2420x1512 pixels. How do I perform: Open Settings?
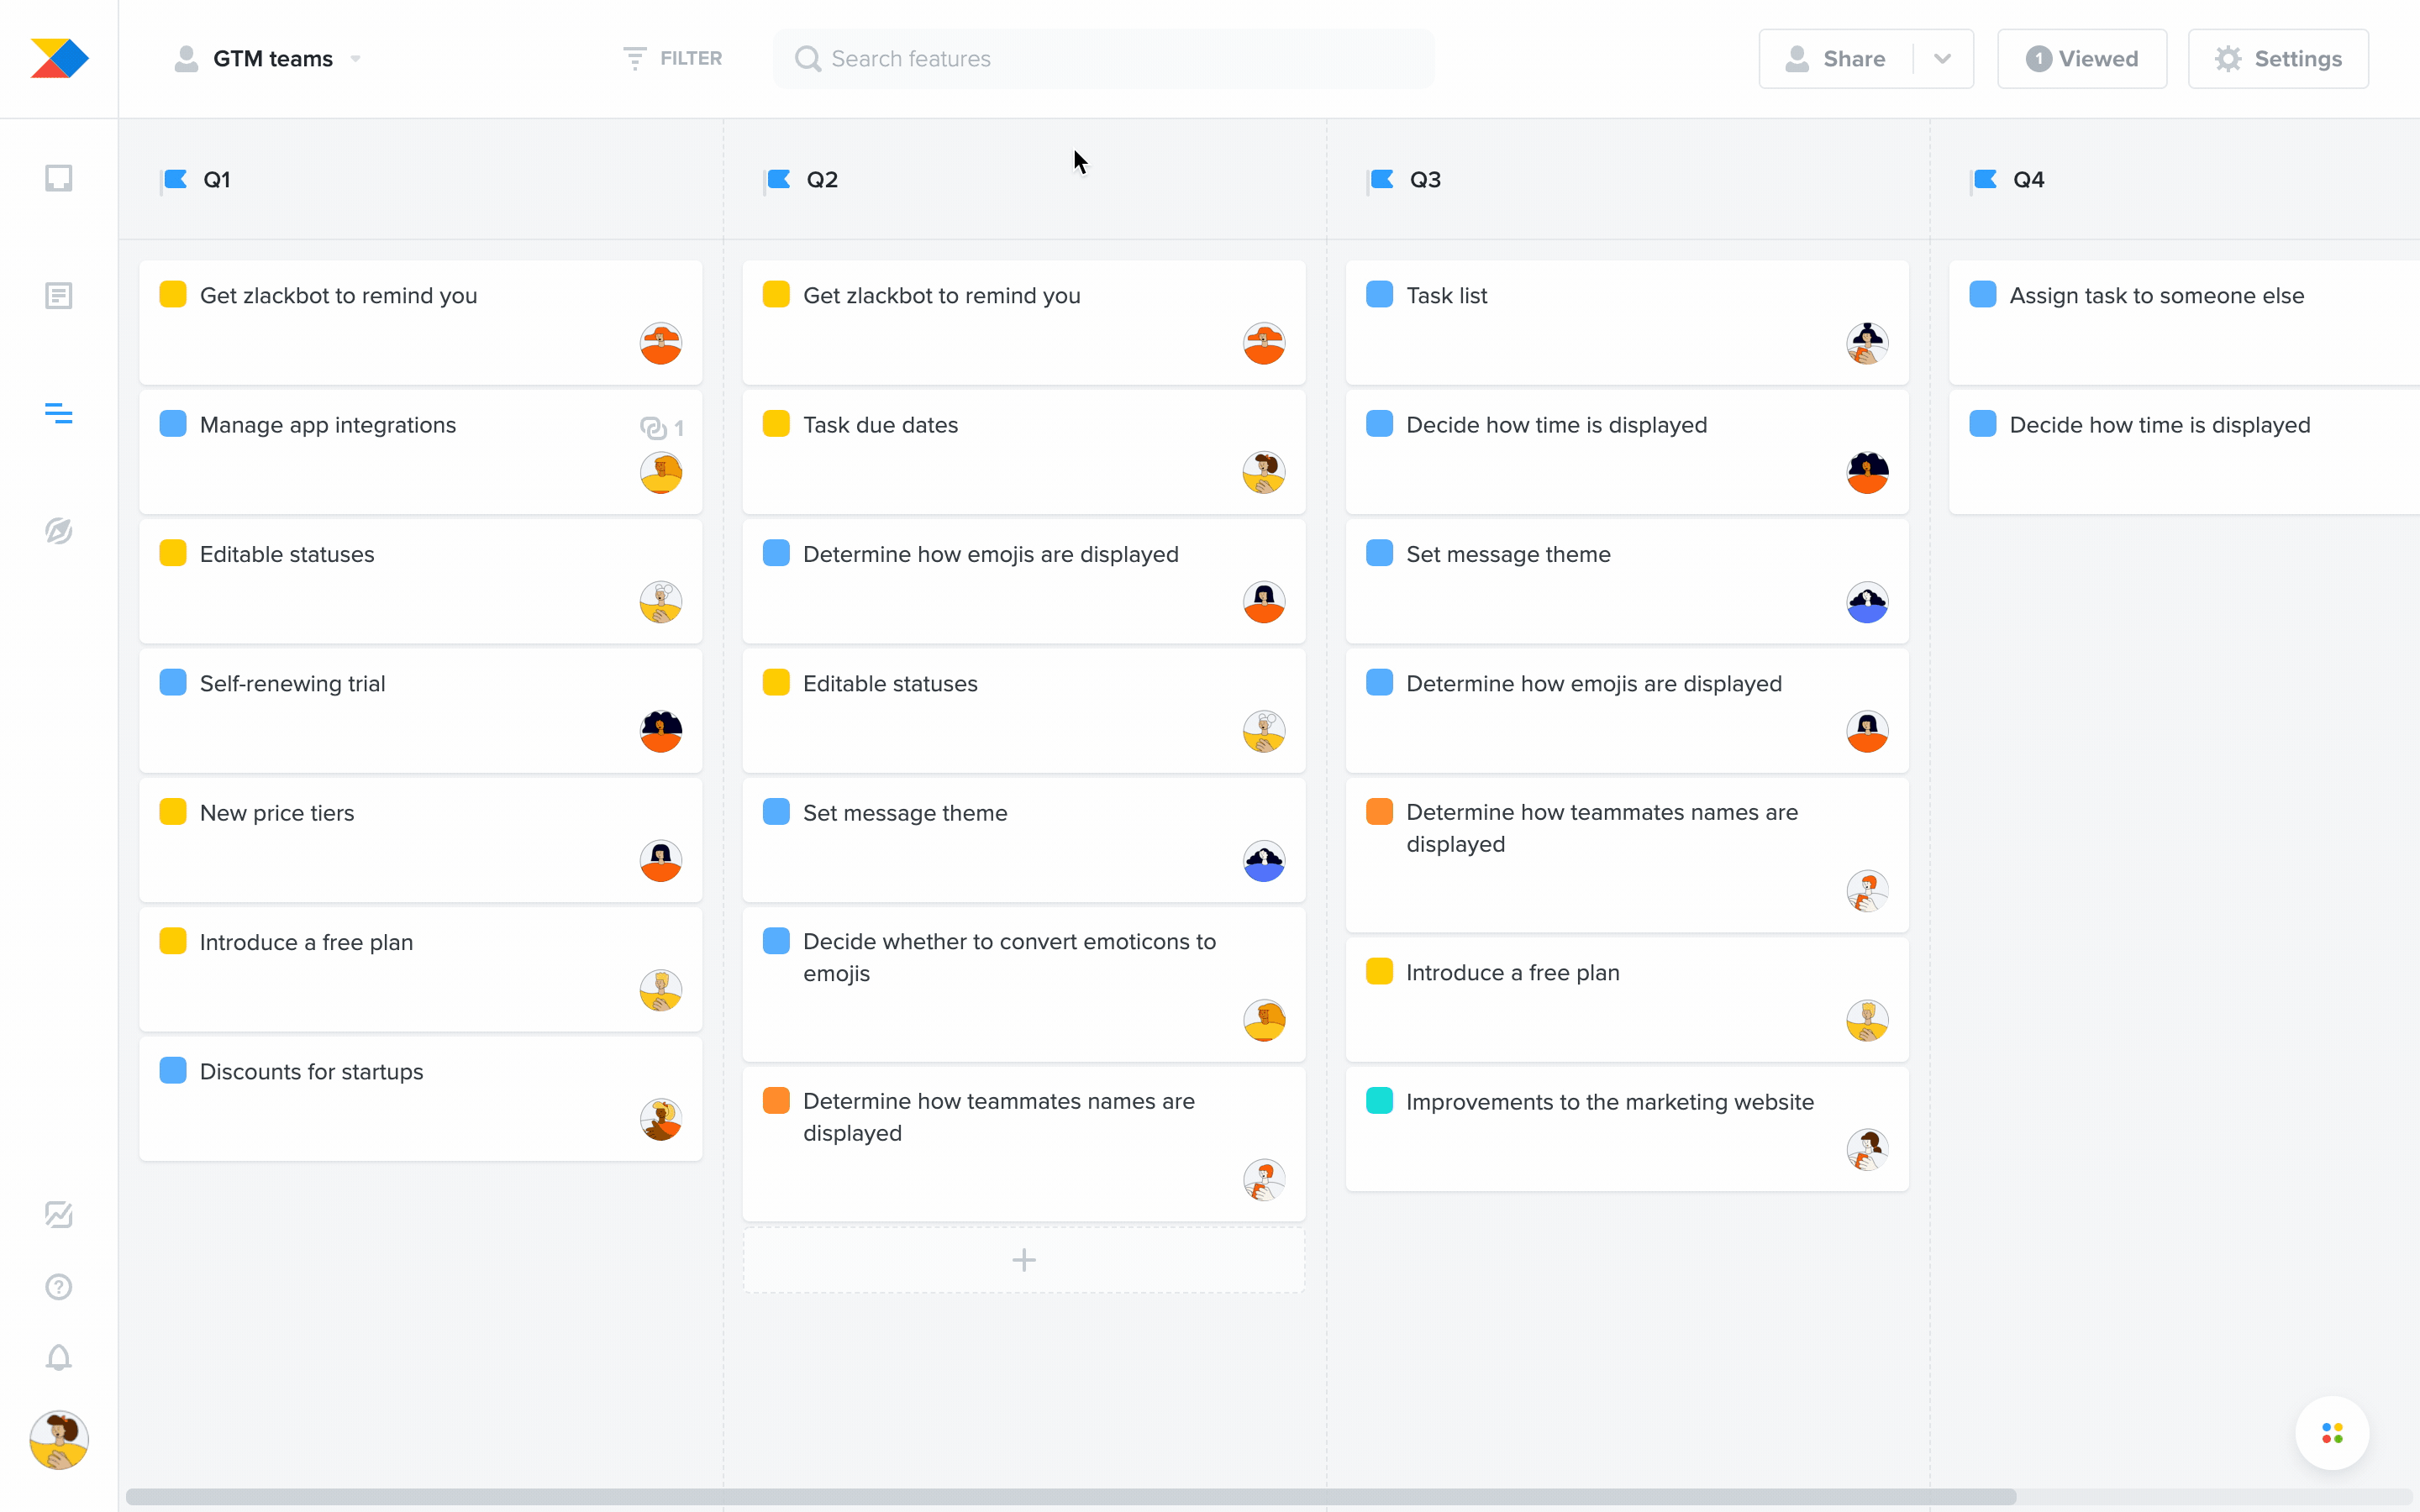2278,58
